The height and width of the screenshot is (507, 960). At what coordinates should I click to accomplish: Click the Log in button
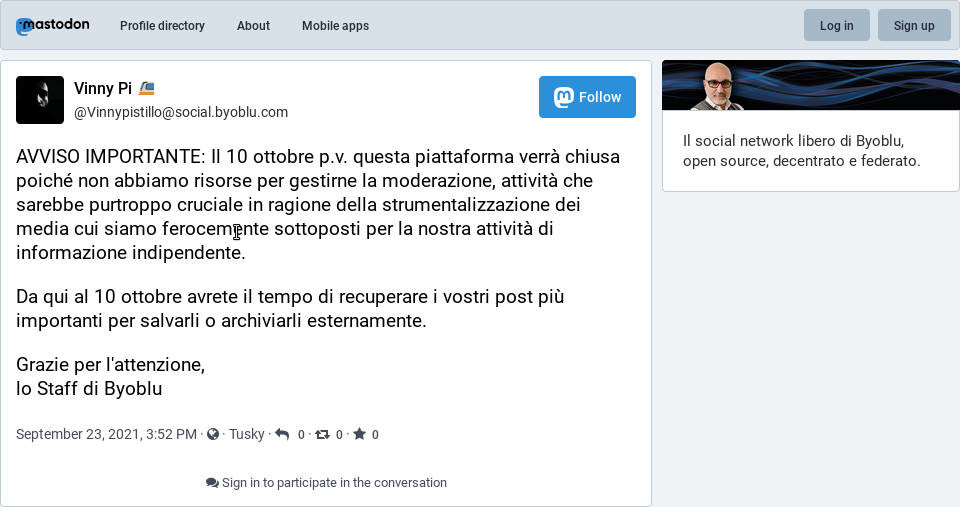click(x=836, y=25)
